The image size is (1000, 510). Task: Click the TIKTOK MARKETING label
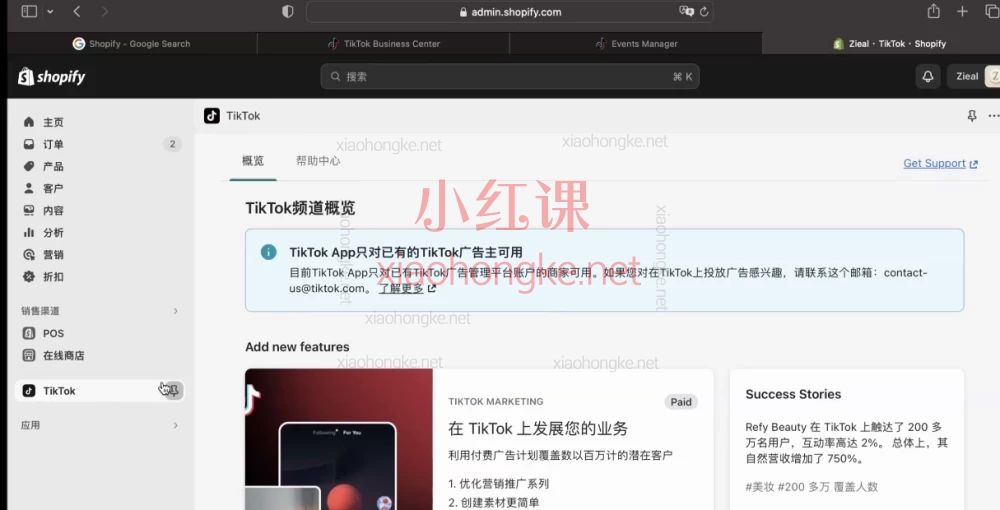496,402
